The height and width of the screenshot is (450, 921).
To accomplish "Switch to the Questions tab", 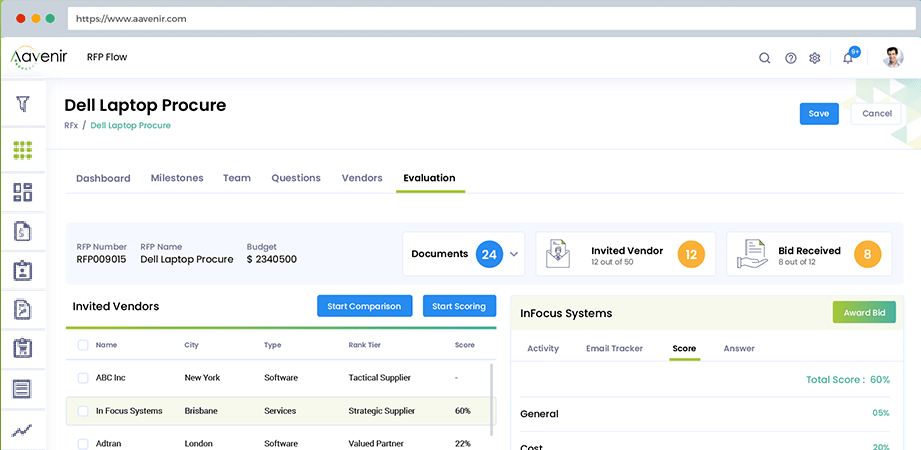I will click(296, 177).
